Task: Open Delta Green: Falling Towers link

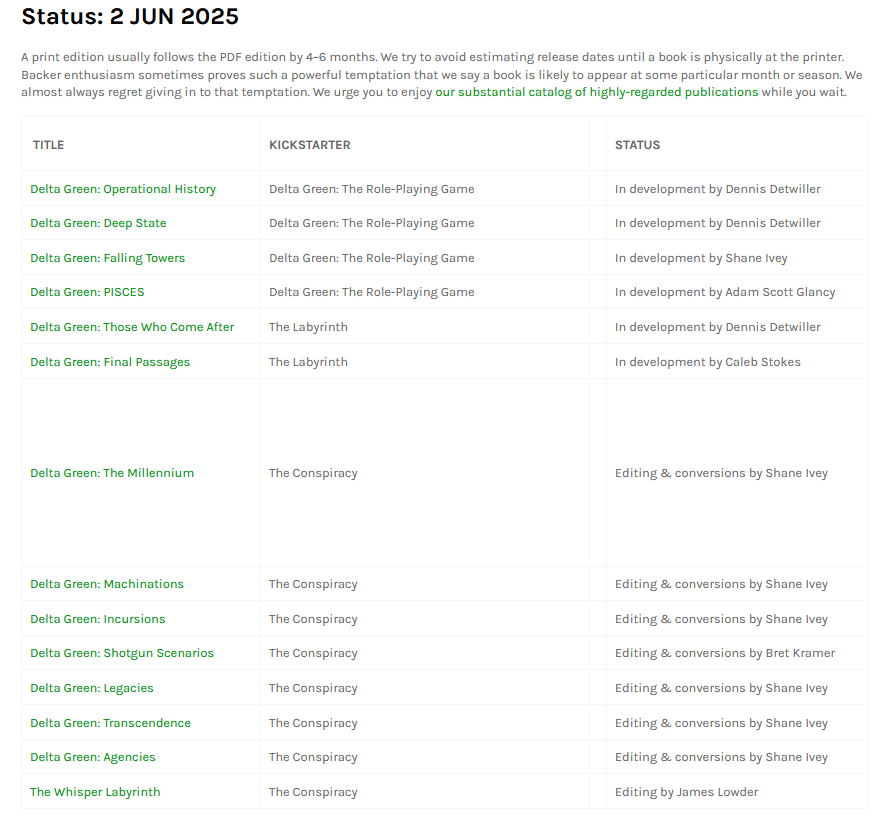Action: point(107,258)
